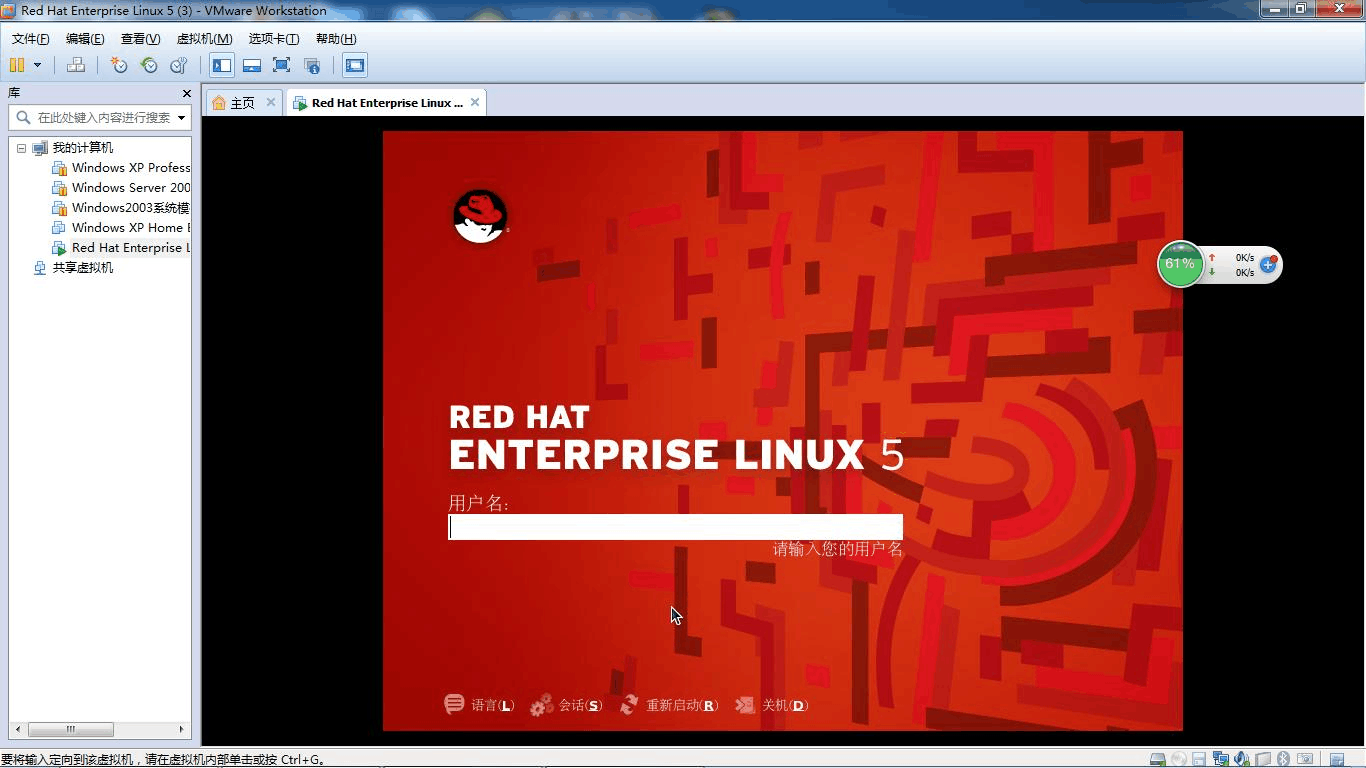The width and height of the screenshot is (1366, 768).
Task: Take a snapshot with the clock-star icon
Action: [119, 65]
